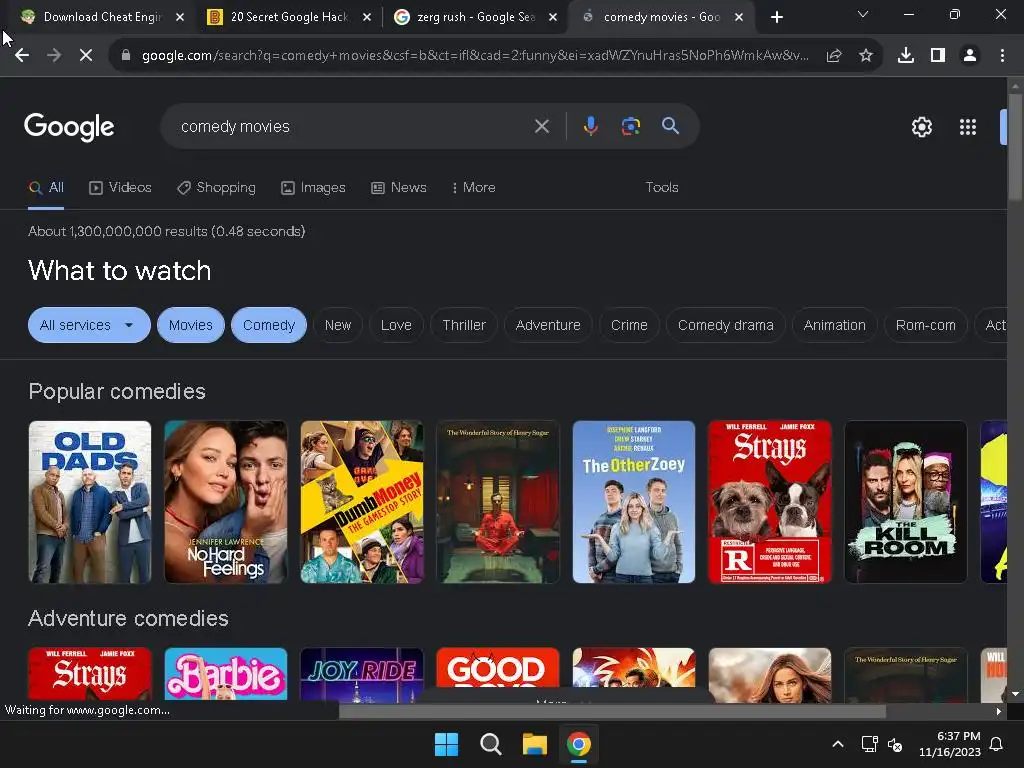The height and width of the screenshot is (768, 1024).
Task: Open the tab search dropdown
Action: coord(863,14)
